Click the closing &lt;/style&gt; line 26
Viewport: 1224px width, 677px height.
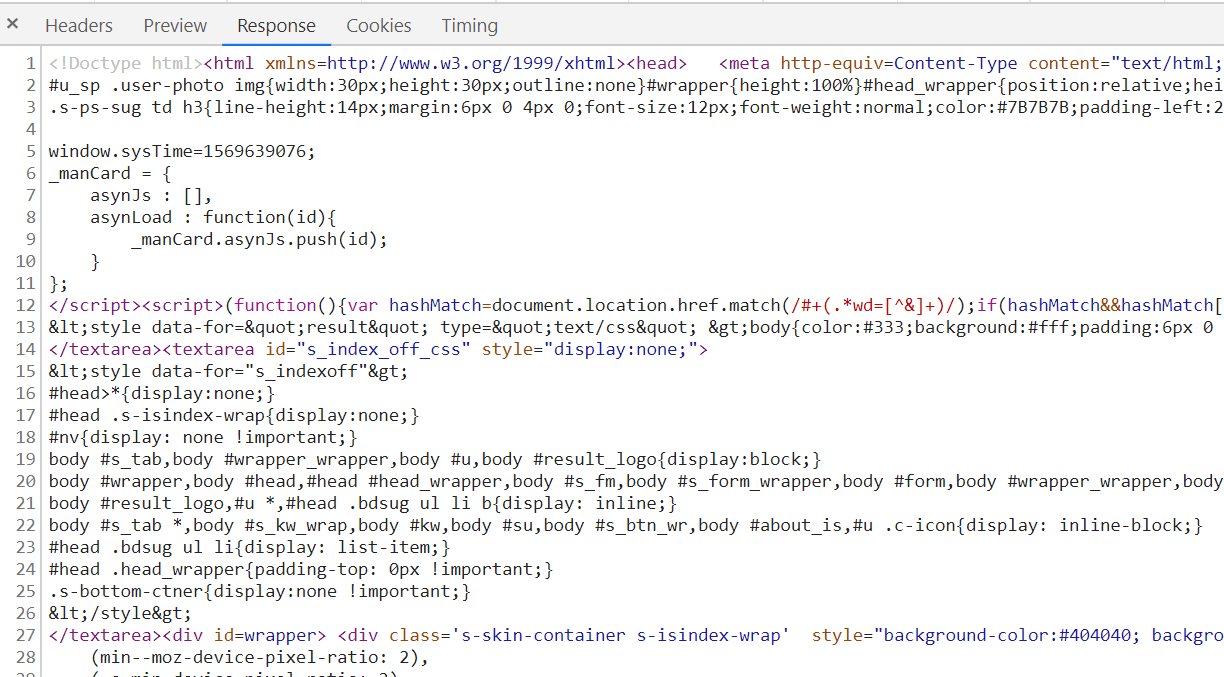(120, 613)
